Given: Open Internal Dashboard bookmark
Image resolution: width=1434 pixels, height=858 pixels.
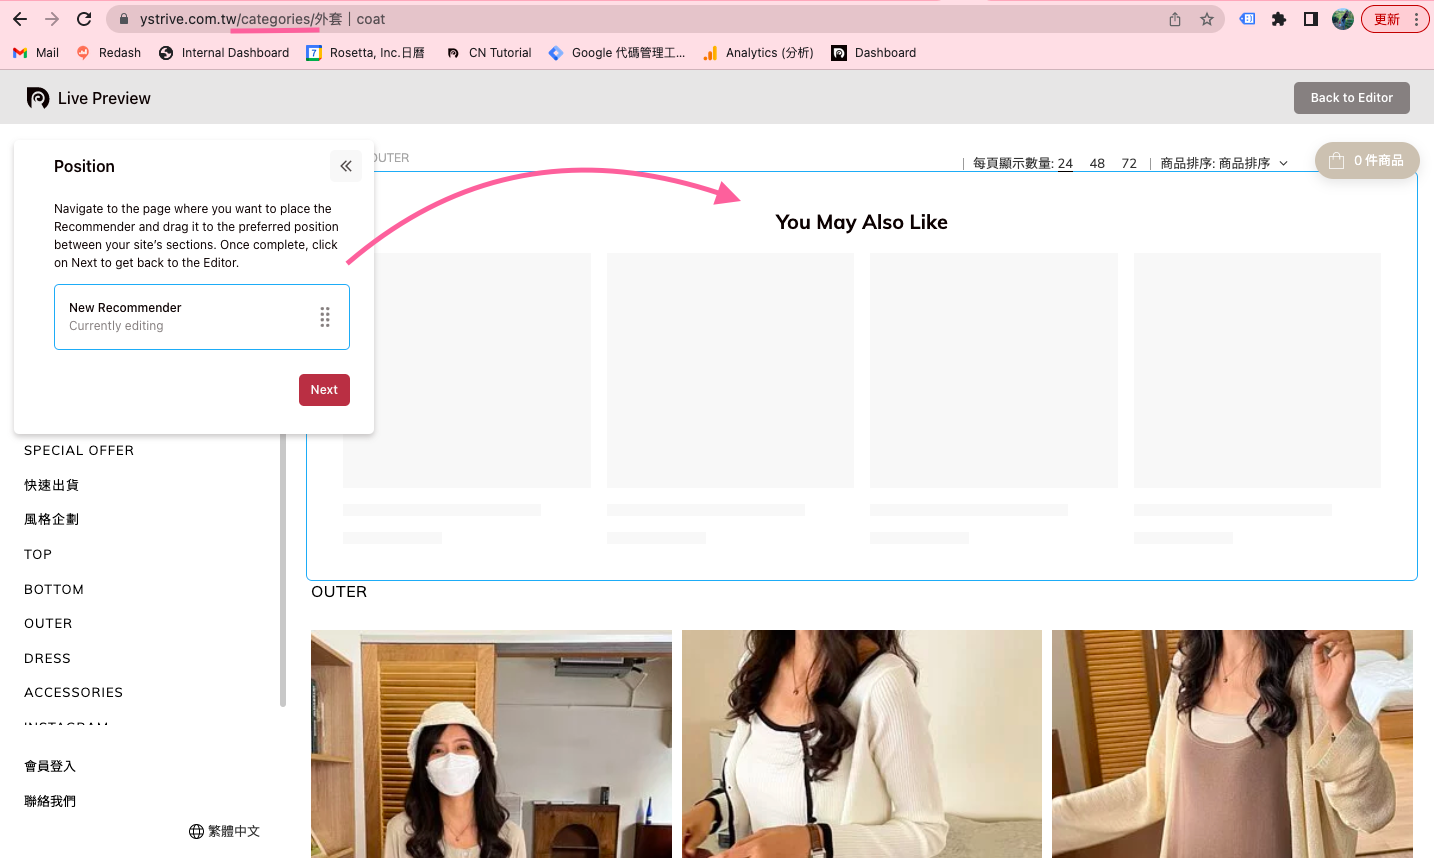Looking at the screenshot, I should point(224,53).
